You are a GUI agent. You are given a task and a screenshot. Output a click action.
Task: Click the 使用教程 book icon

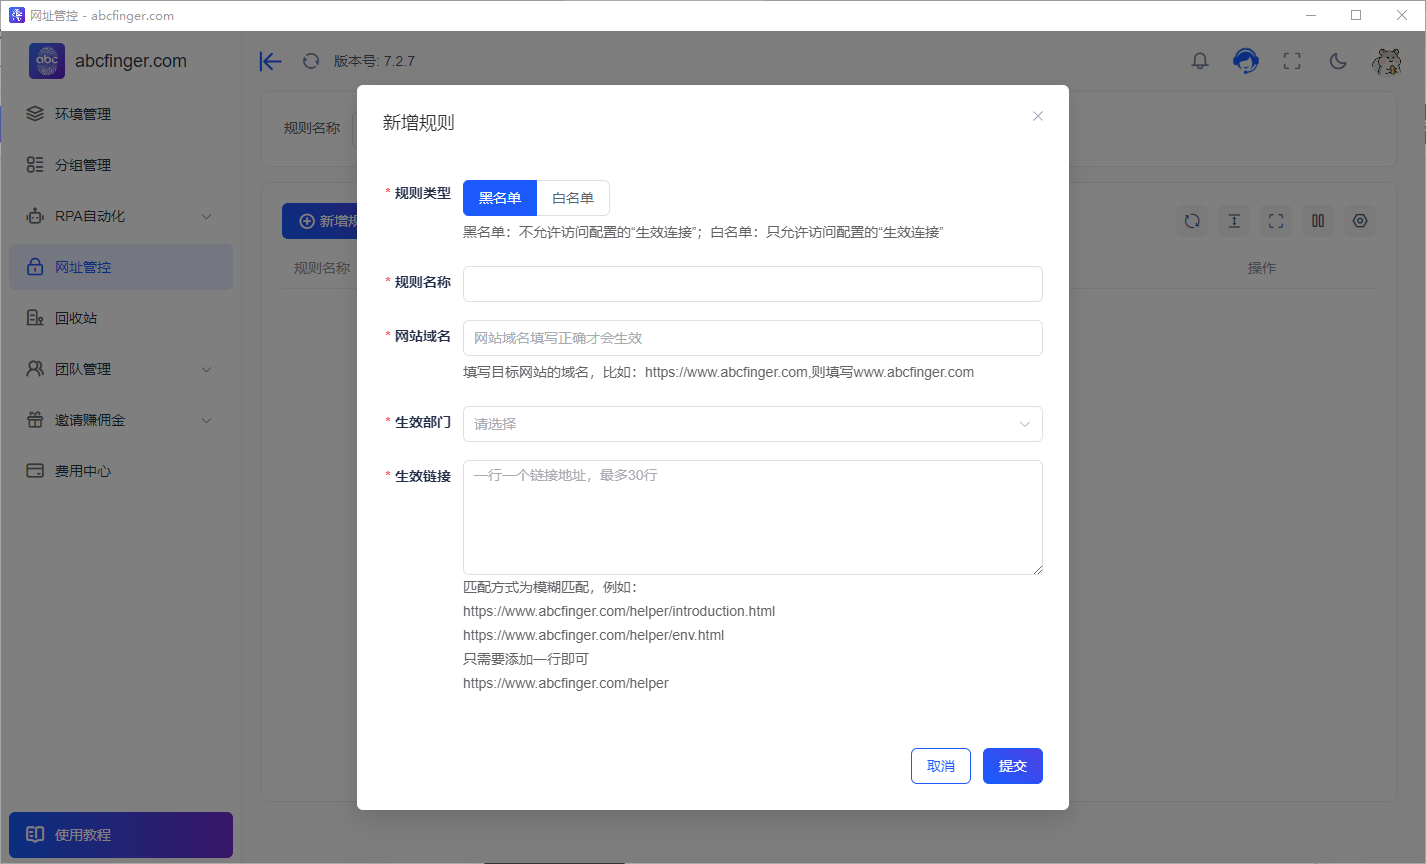tap(35, 835)
